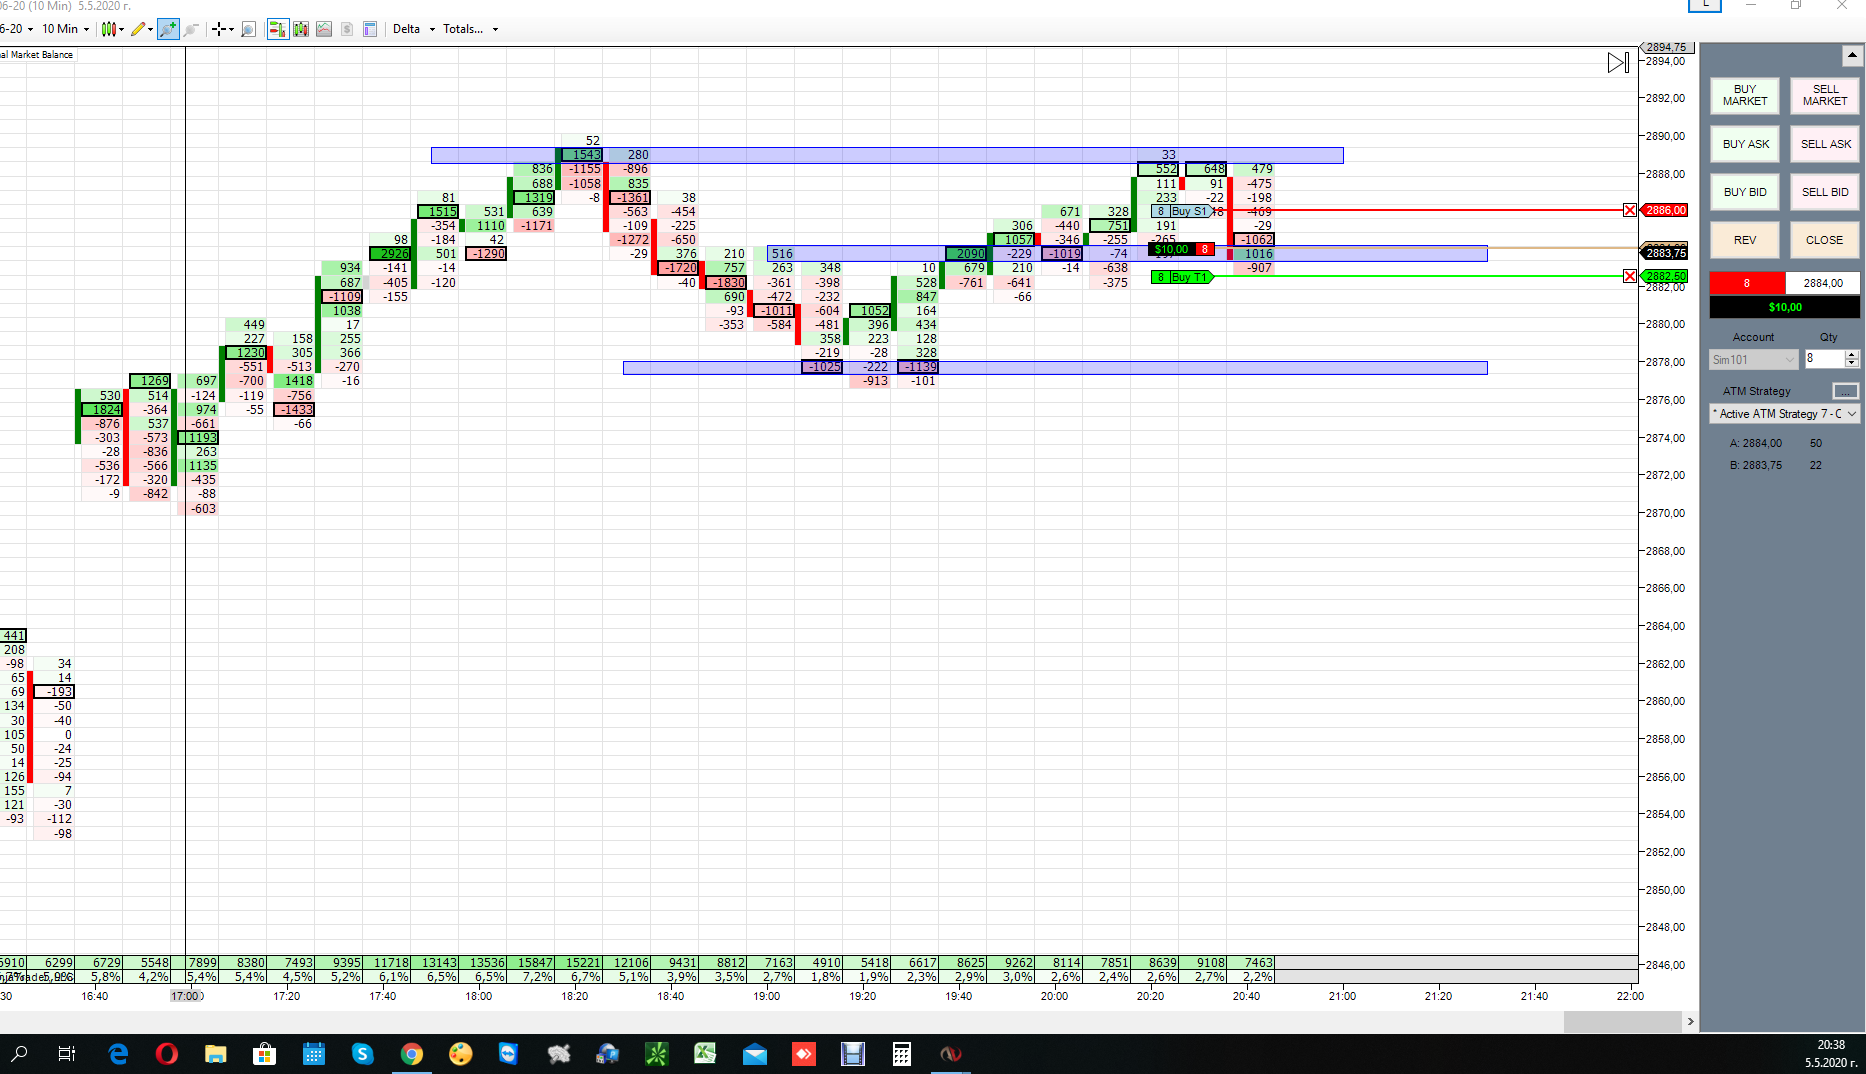Activate the zoom in magnifier tool

[168, 29]
